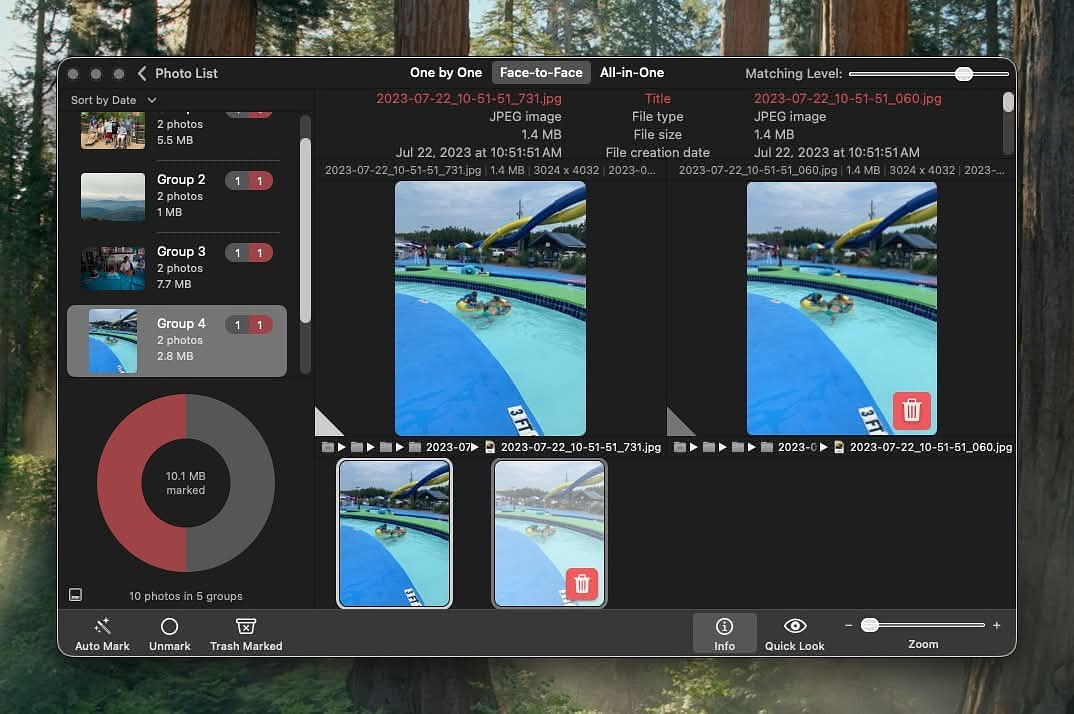This screenshot has width=1074, height=714.
Task: Click zoom plus icon
Action: pos(996,626)
